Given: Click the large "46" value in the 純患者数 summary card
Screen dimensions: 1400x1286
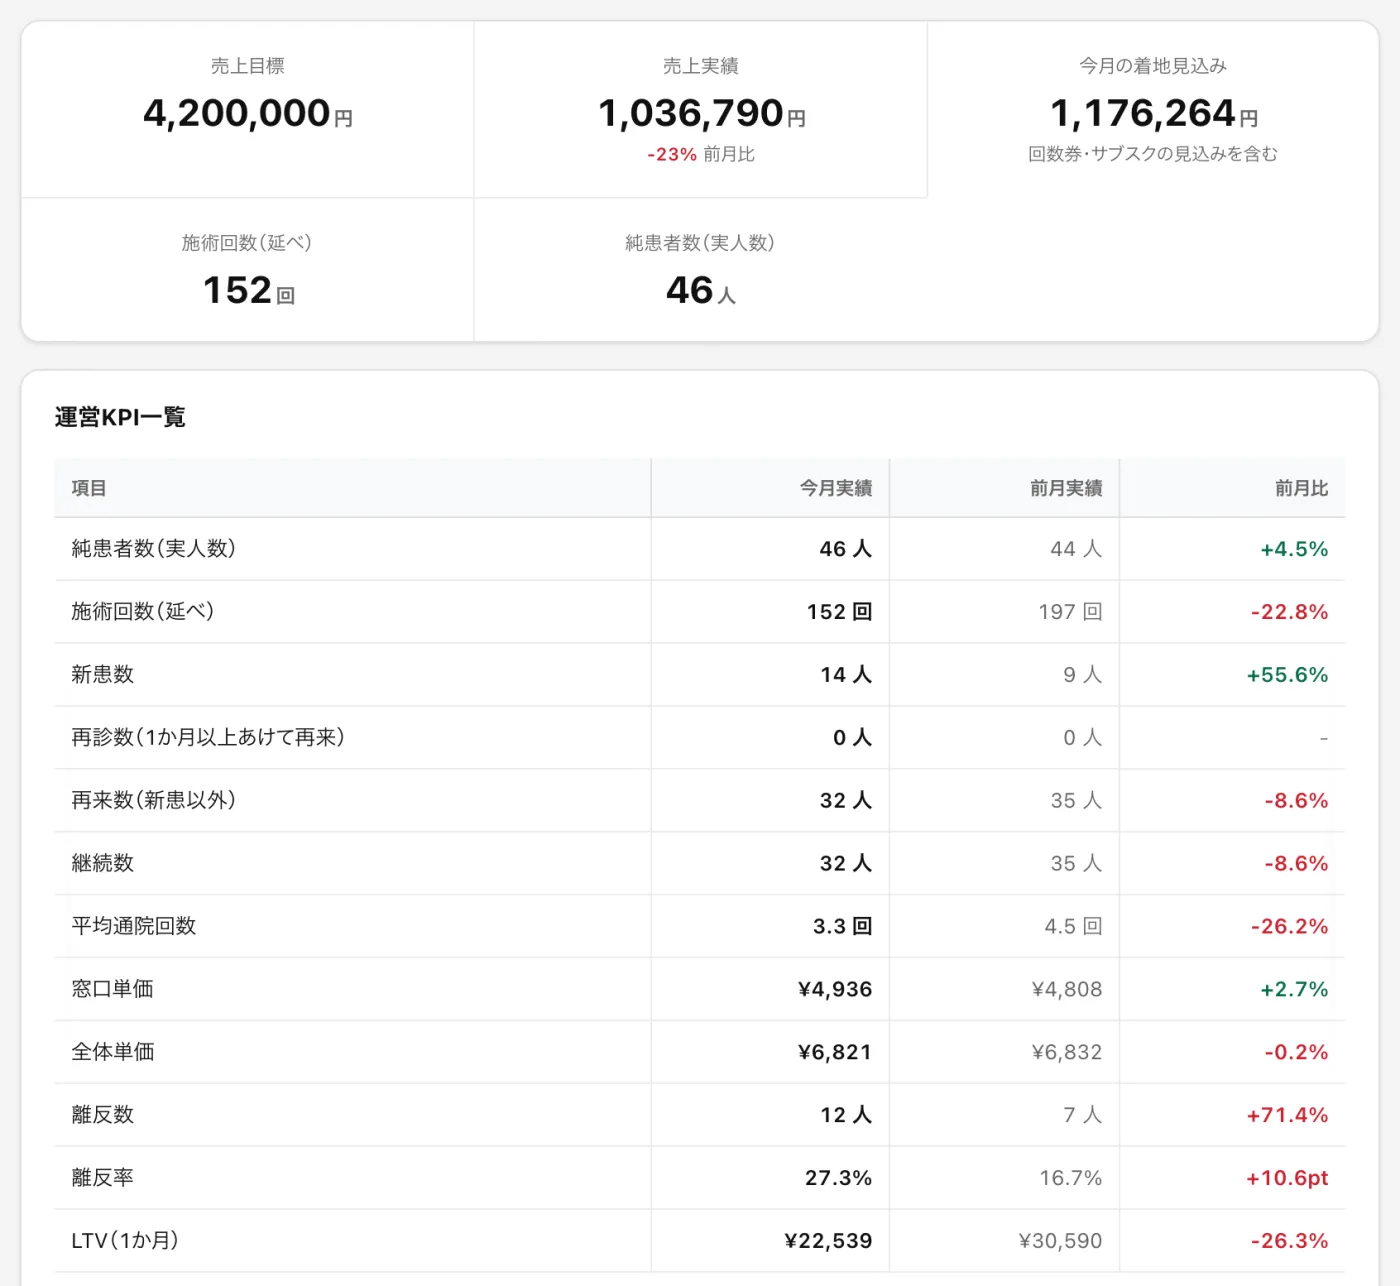Looking at the screenshot, I should coord(690,290).
